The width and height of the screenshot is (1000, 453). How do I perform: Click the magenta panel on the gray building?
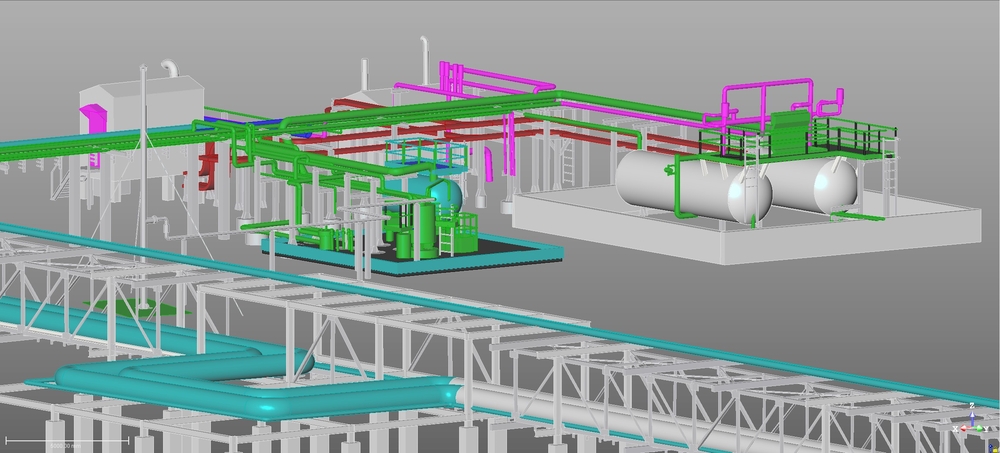click(93, 117)
